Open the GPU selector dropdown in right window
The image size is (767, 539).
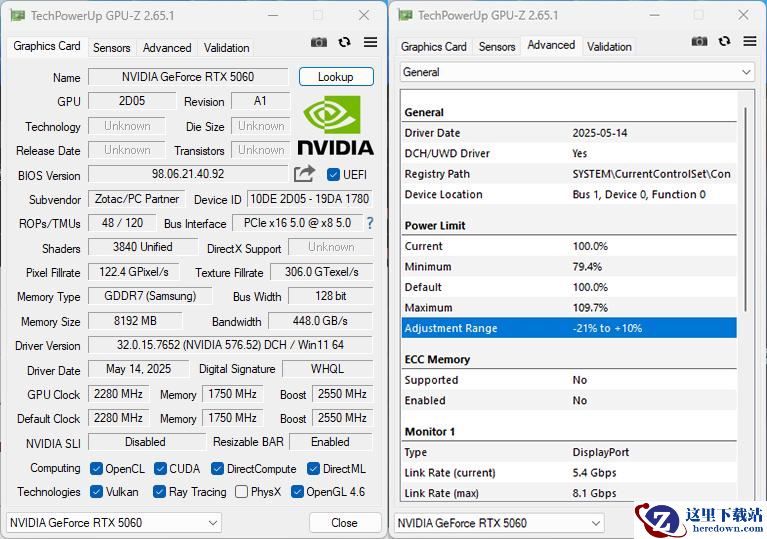click(x=499, y=523)
